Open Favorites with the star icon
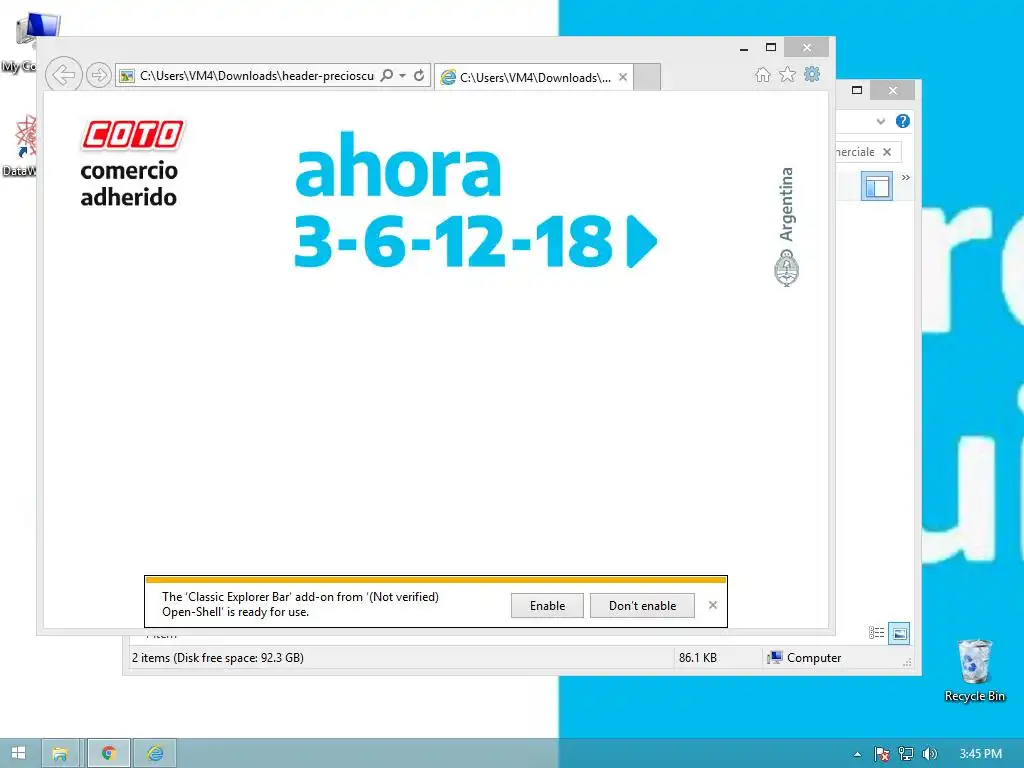 click(x=788, y=74)
